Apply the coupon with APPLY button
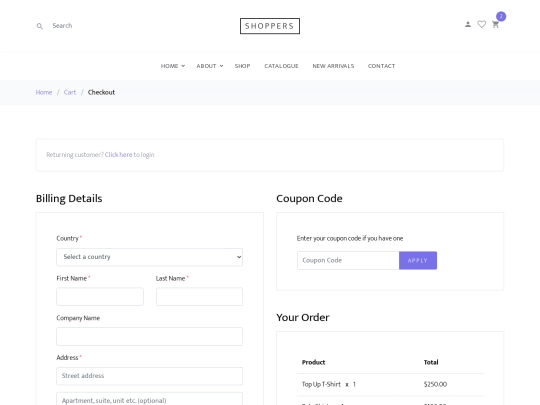This screenshot has width=540, height=405. (418, 260)
